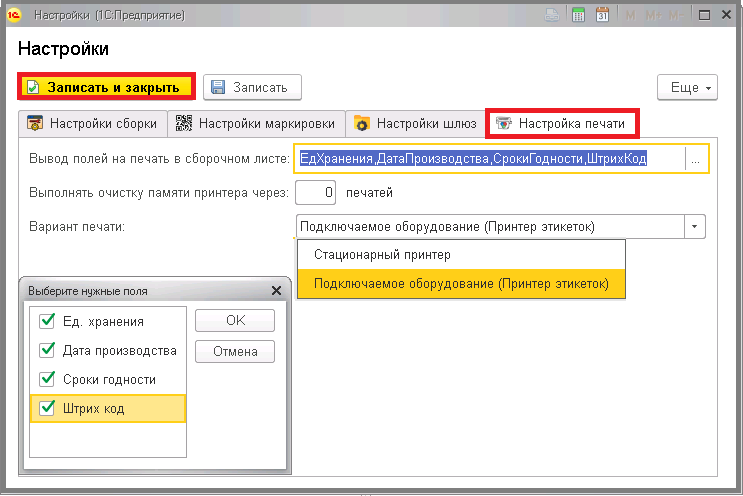Click Записать и закрыть button
The width and height of the screenshot is (743, 496).
[x=107, y=87]
